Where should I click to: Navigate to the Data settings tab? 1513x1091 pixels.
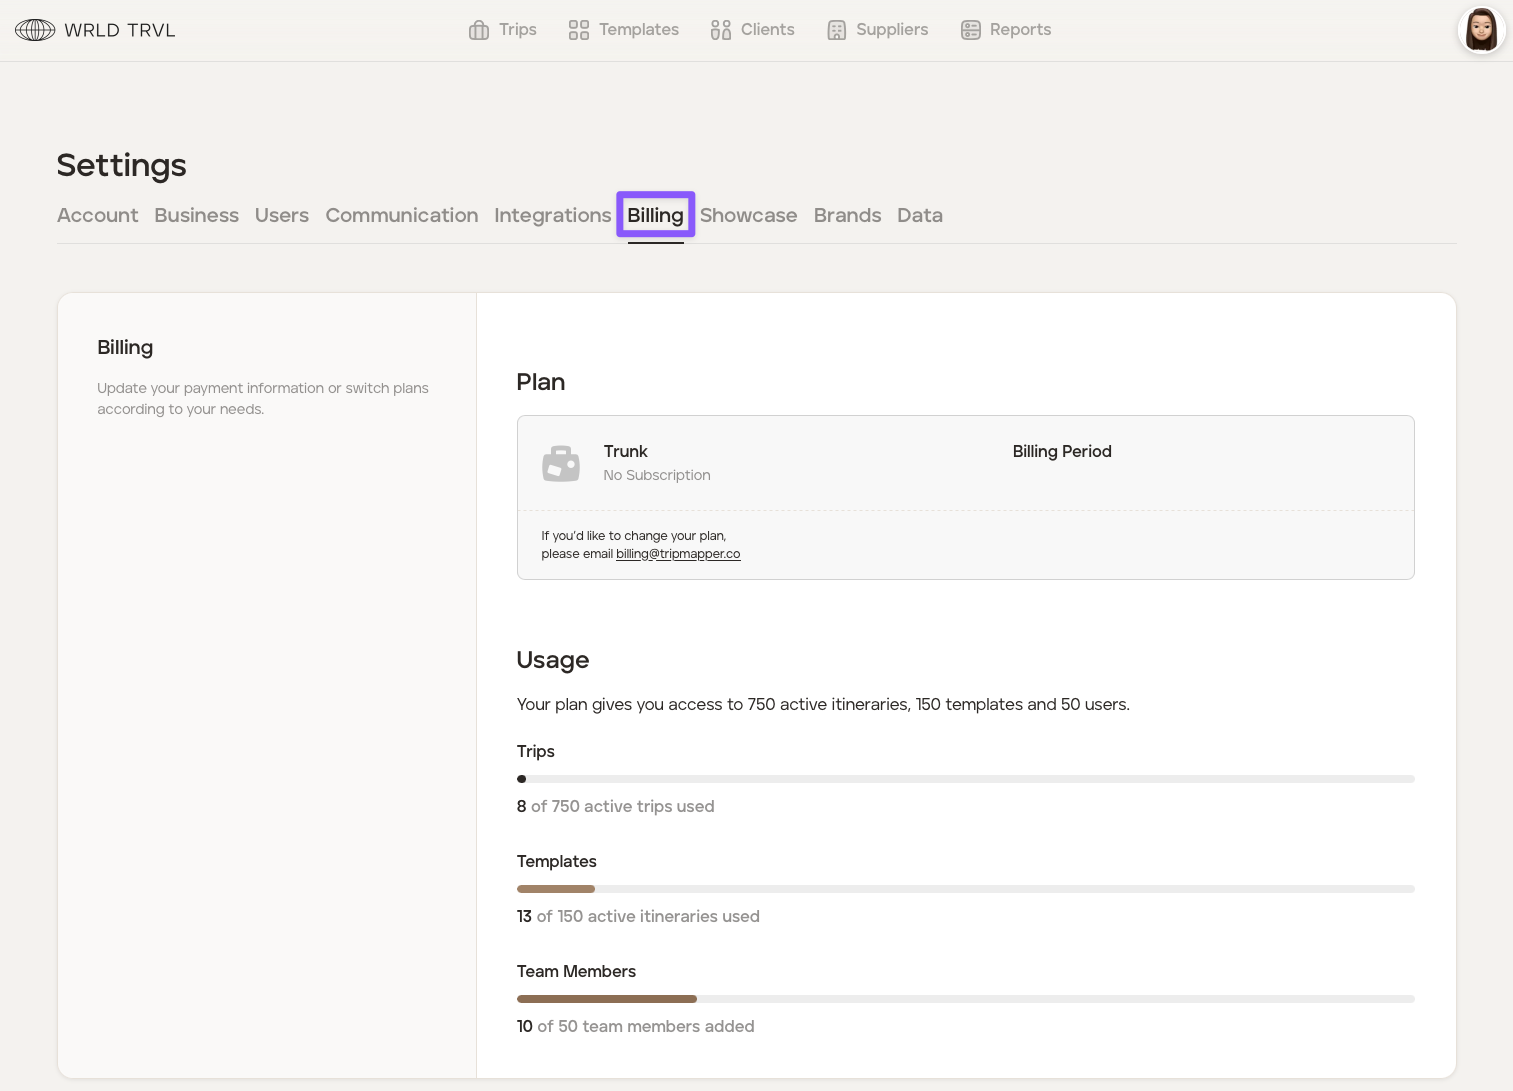[x=919, y=215]
